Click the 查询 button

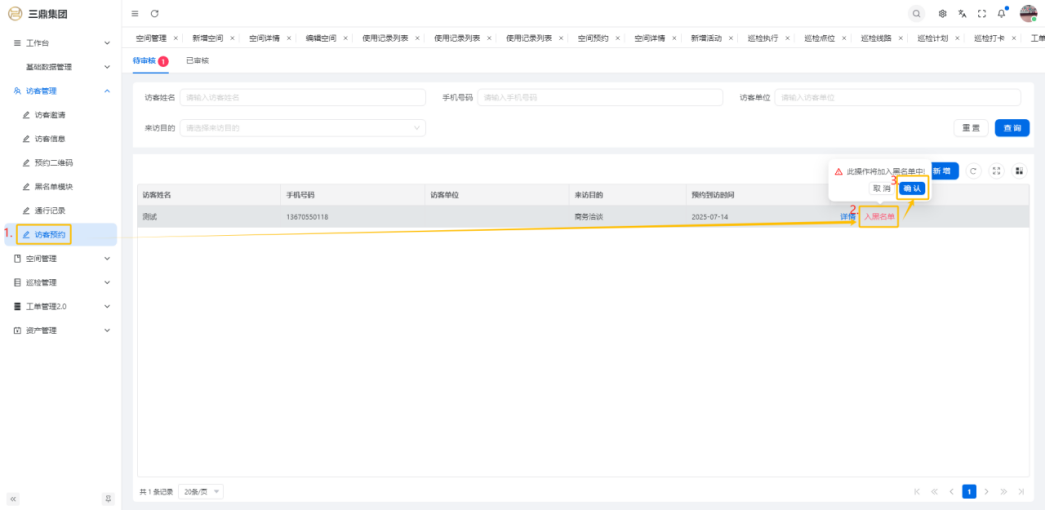click(1010, 128)
